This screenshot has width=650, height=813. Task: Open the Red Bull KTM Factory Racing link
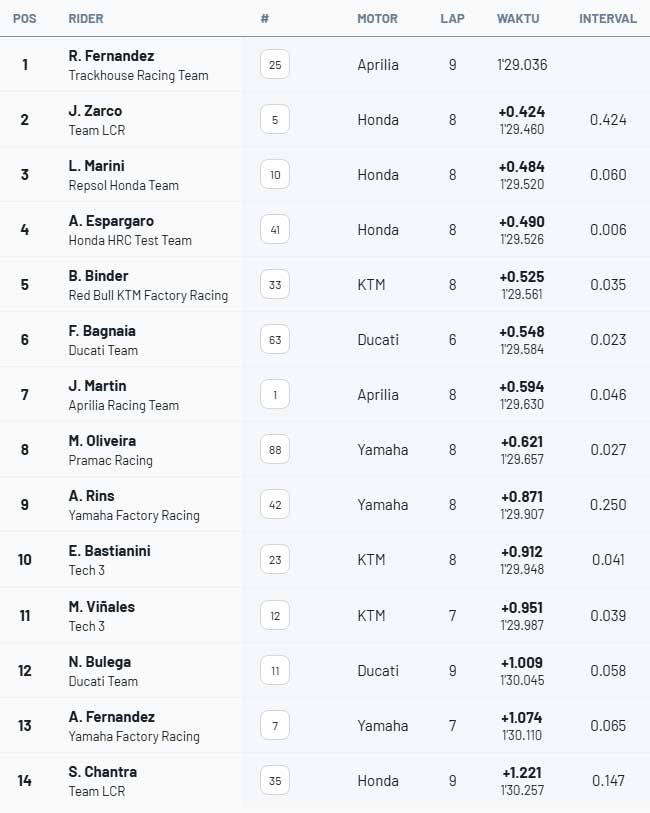point(148,296)
